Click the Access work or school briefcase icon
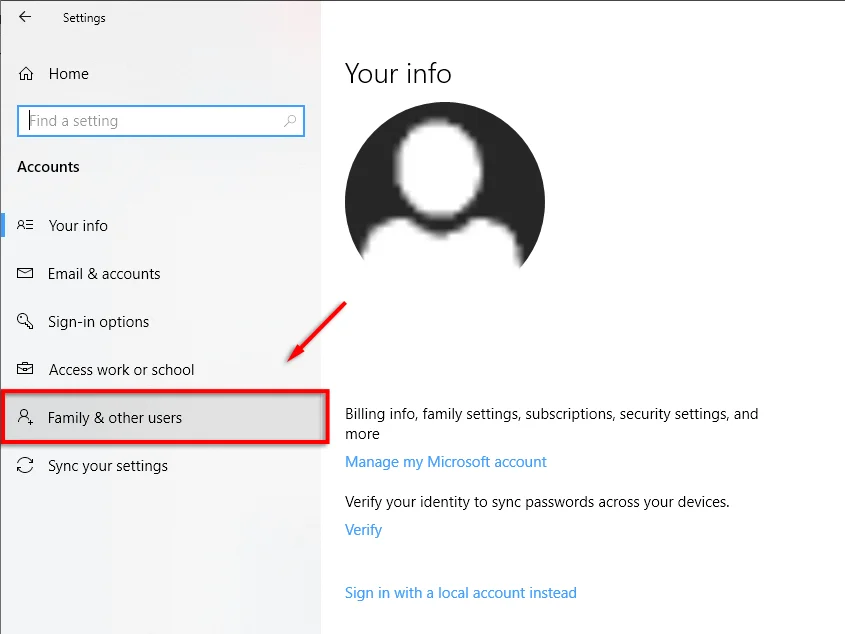The width and height of the screenshot is (845, 634). 25,369
